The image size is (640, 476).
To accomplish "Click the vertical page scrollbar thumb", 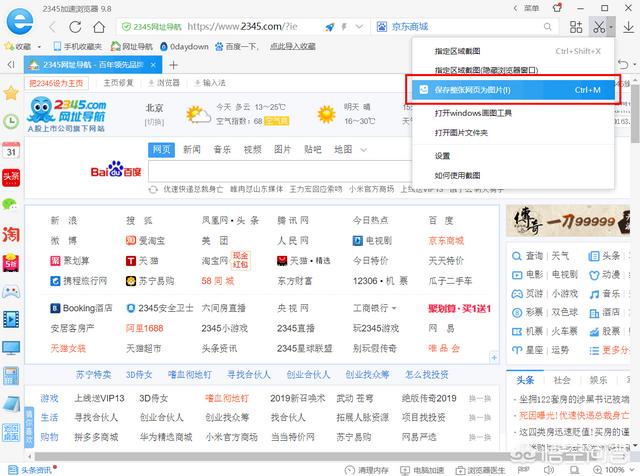I will pos(635,114).
